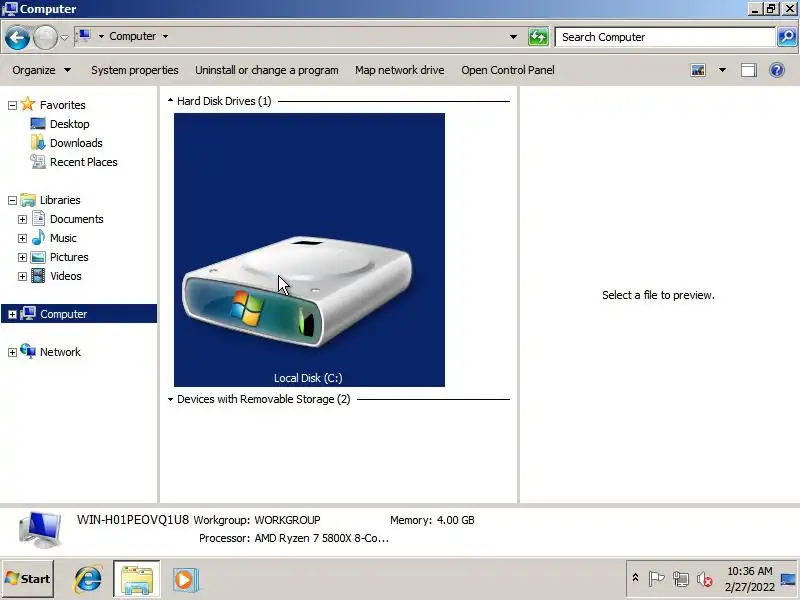Image resolution: width=800 pixels, height=600 pixels.
Task: Select the Local Disk (C:) drive thumbnail
Action: coord(309,250)
